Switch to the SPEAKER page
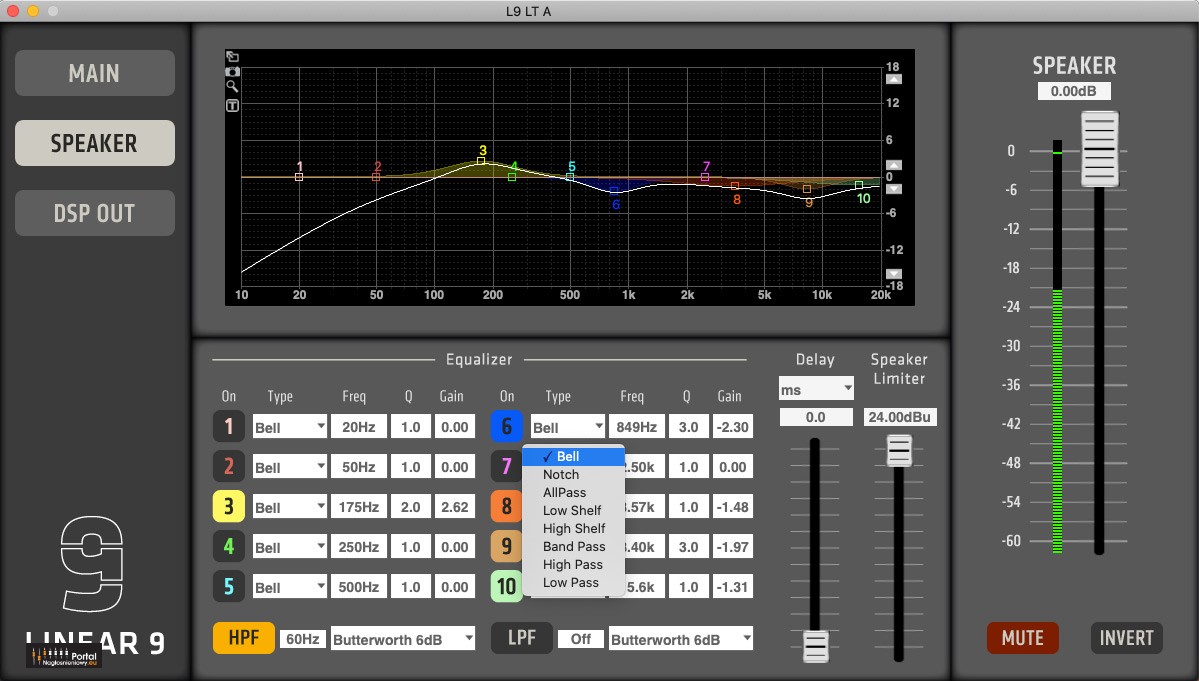 tap(95, 143)
